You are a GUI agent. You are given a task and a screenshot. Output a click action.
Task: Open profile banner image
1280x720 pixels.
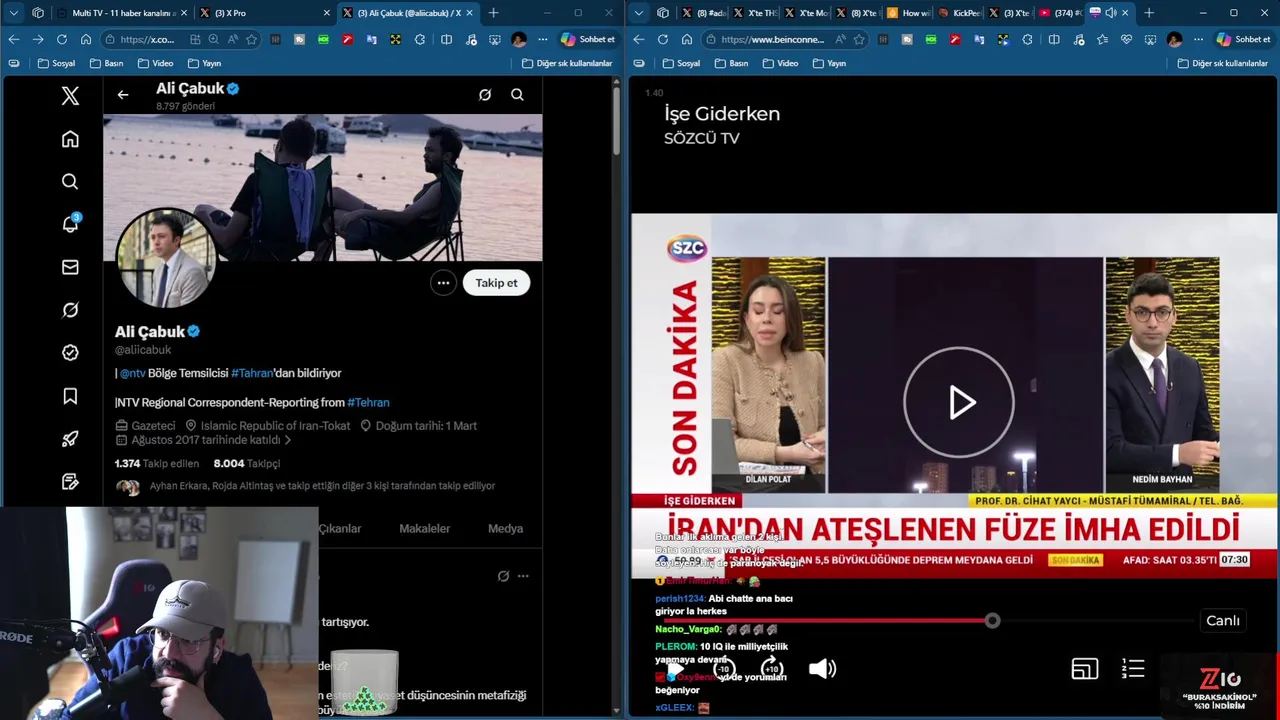323,188
